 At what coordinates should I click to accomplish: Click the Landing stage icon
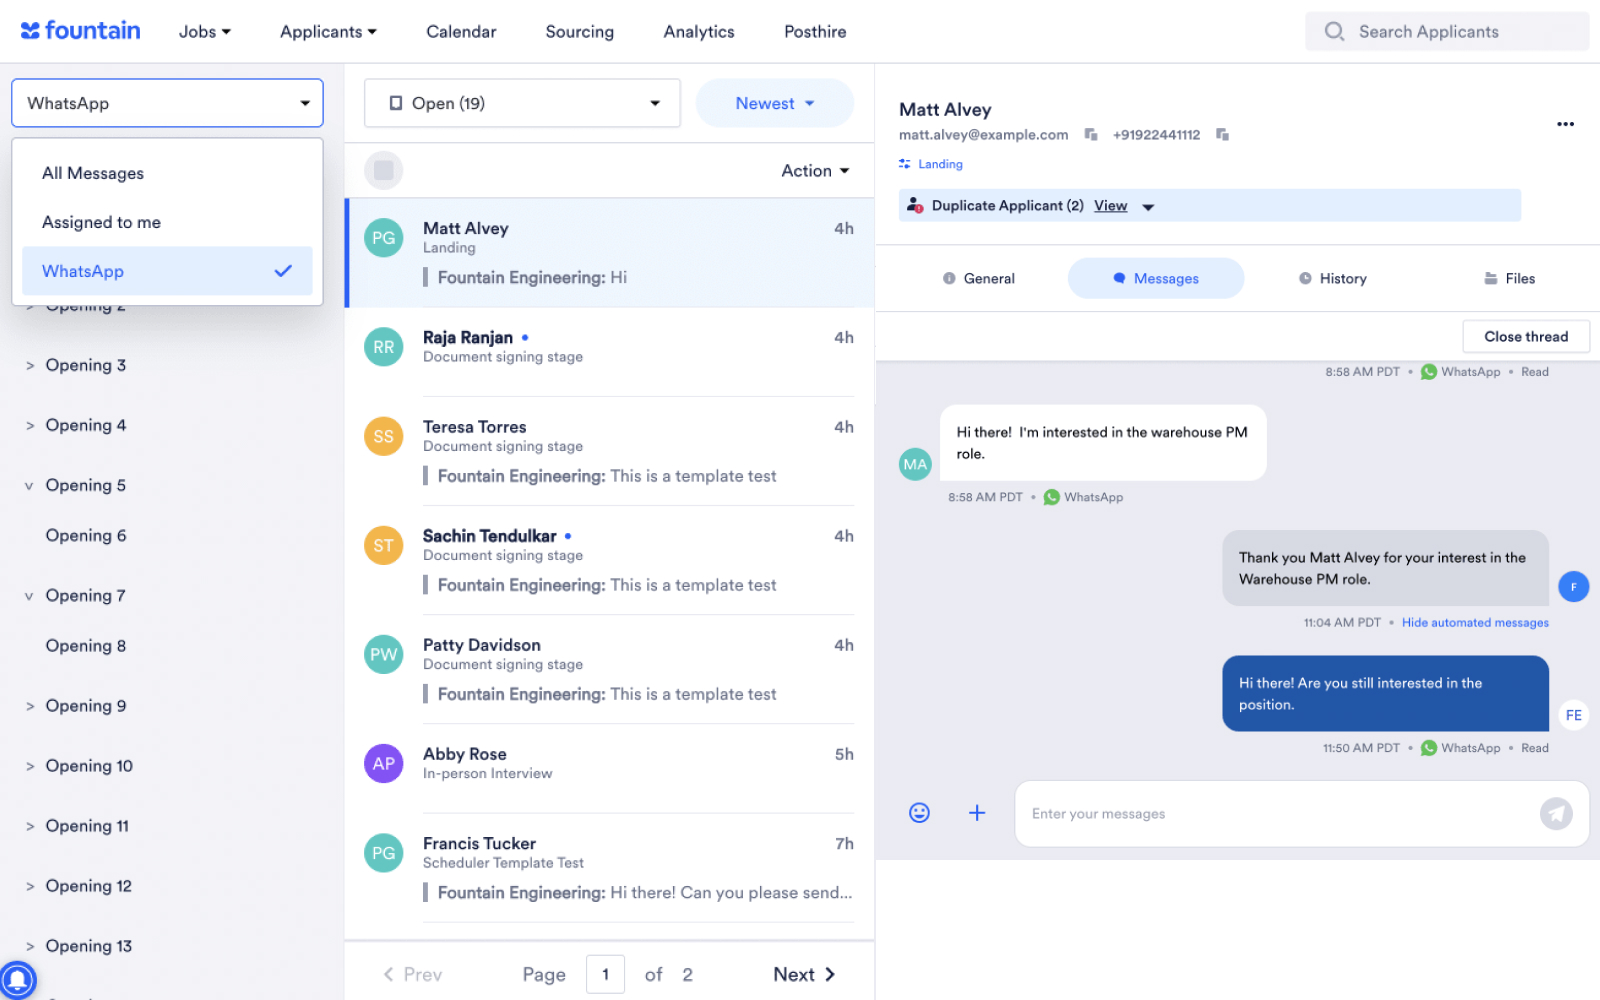click(905, 164)
